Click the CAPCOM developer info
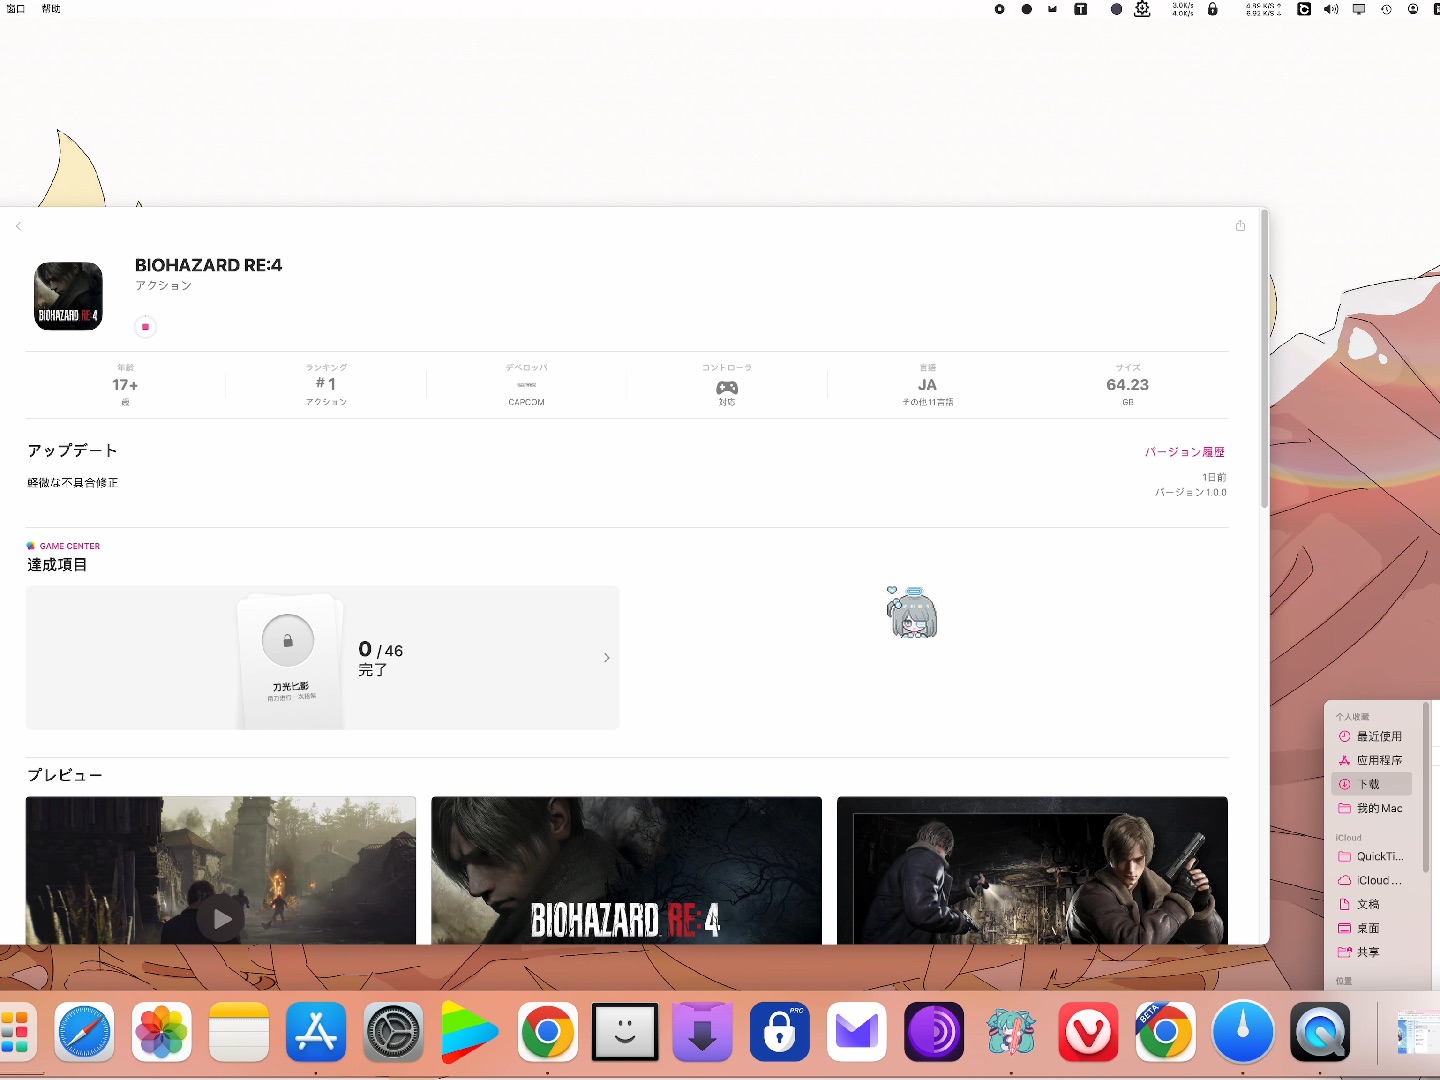 tap(526, 385)
